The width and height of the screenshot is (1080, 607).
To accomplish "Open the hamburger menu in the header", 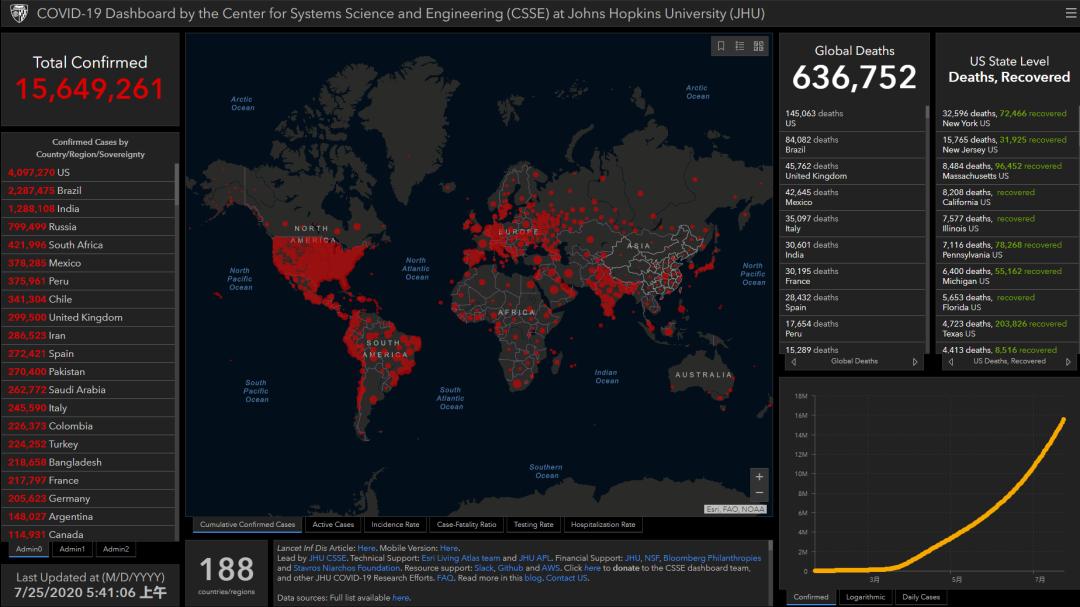I will click(x=1071, y=13).
